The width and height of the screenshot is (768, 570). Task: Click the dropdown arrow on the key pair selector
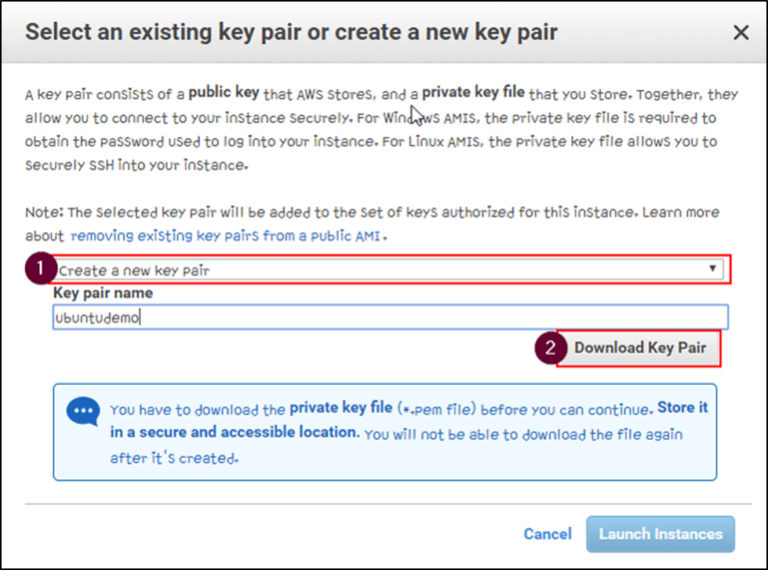pos(712,270)
